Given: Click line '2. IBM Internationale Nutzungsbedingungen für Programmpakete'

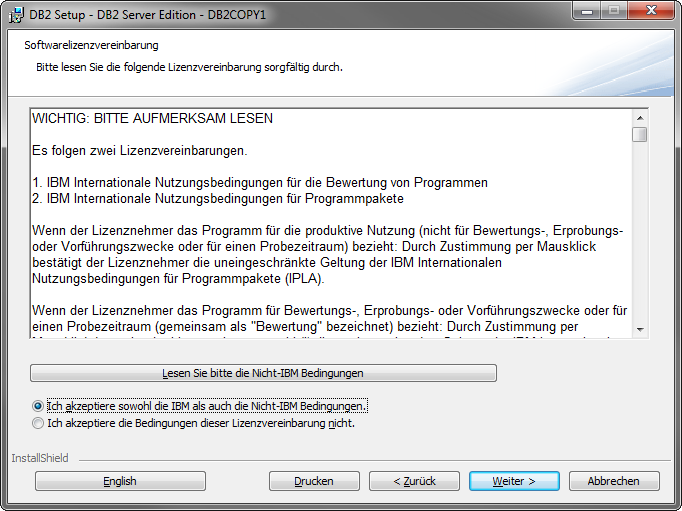Looking at the screenshot, I should tap(218, 199).
